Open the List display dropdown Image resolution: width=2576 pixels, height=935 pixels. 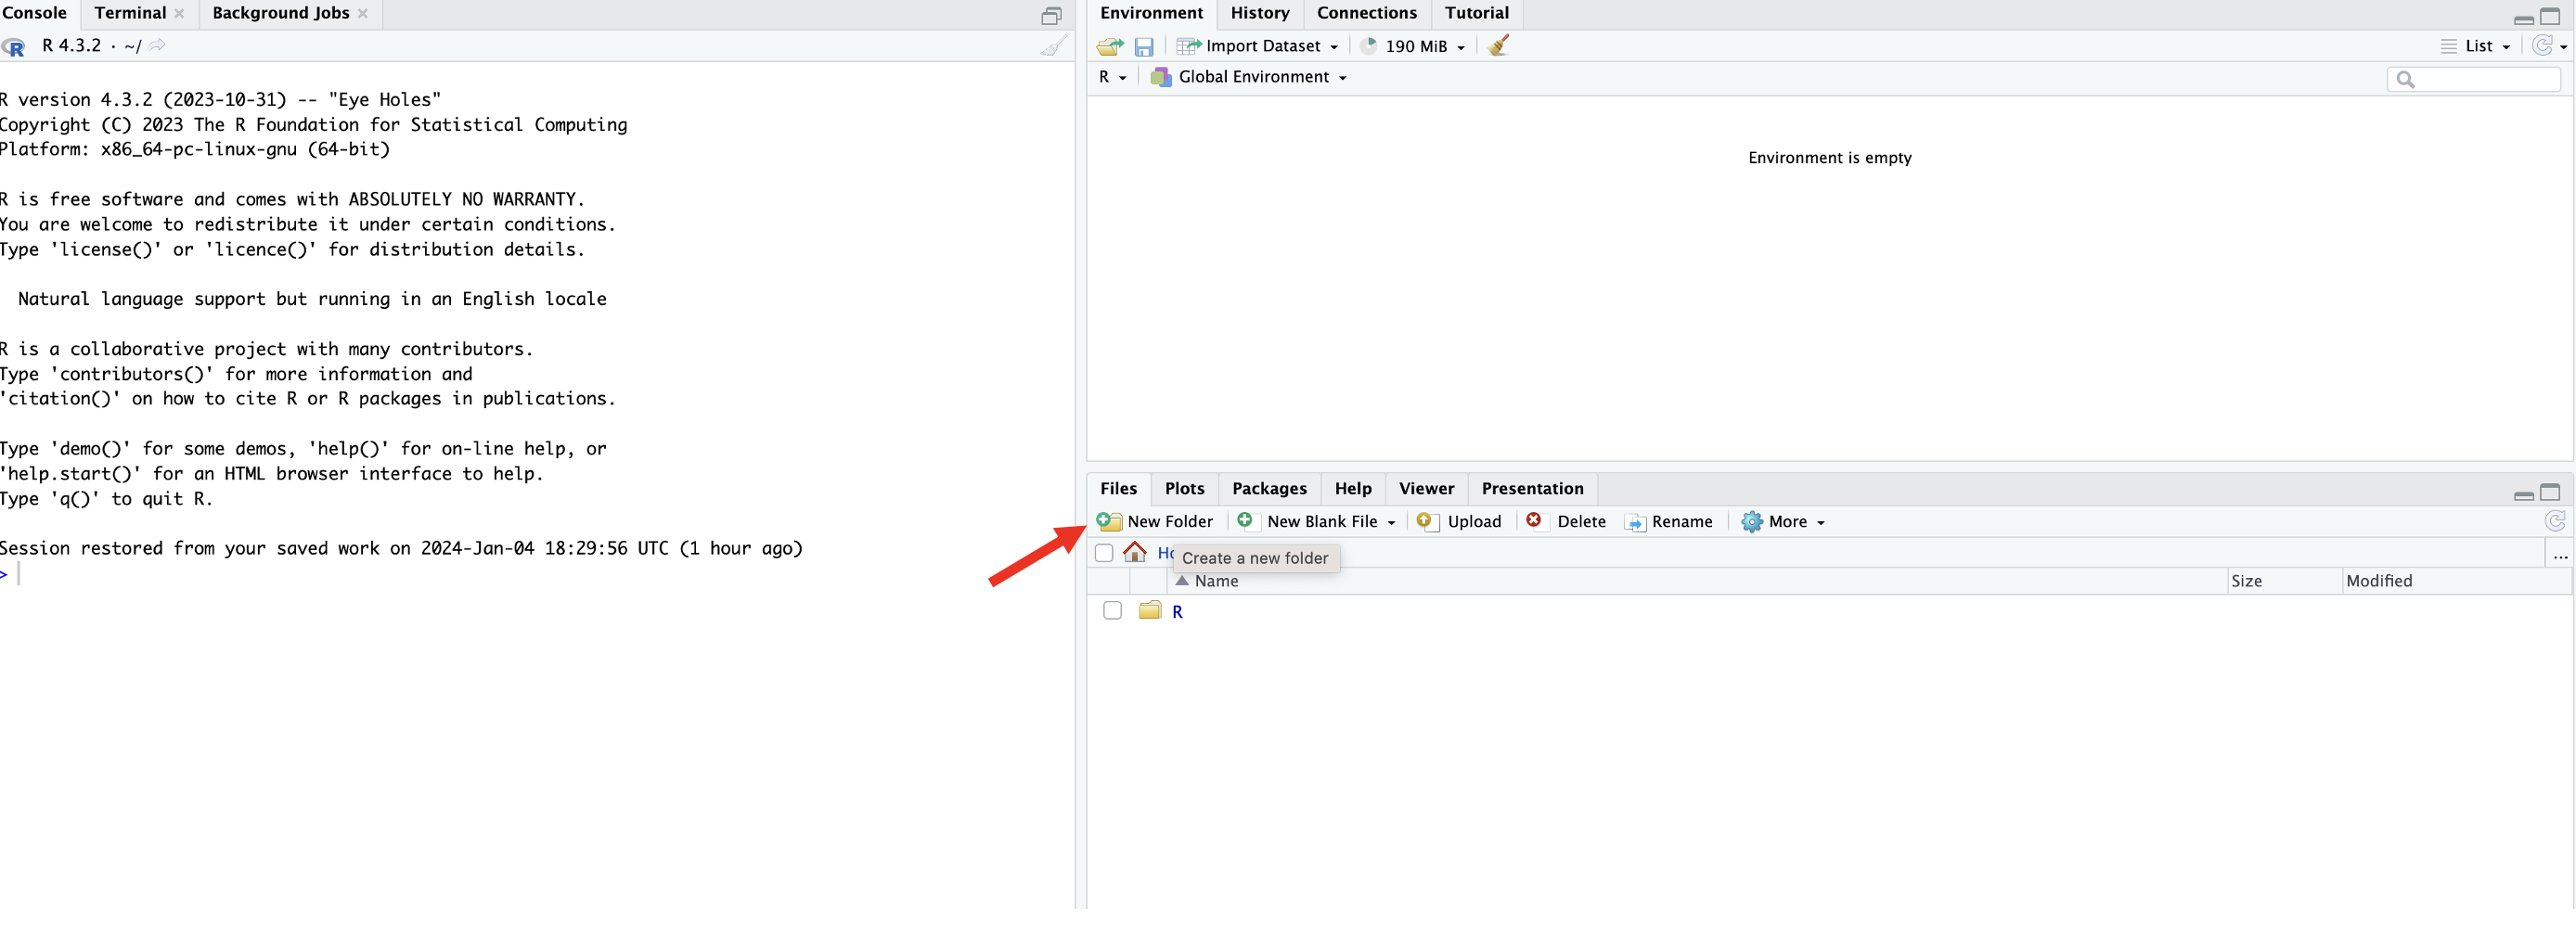(2477, 46)
